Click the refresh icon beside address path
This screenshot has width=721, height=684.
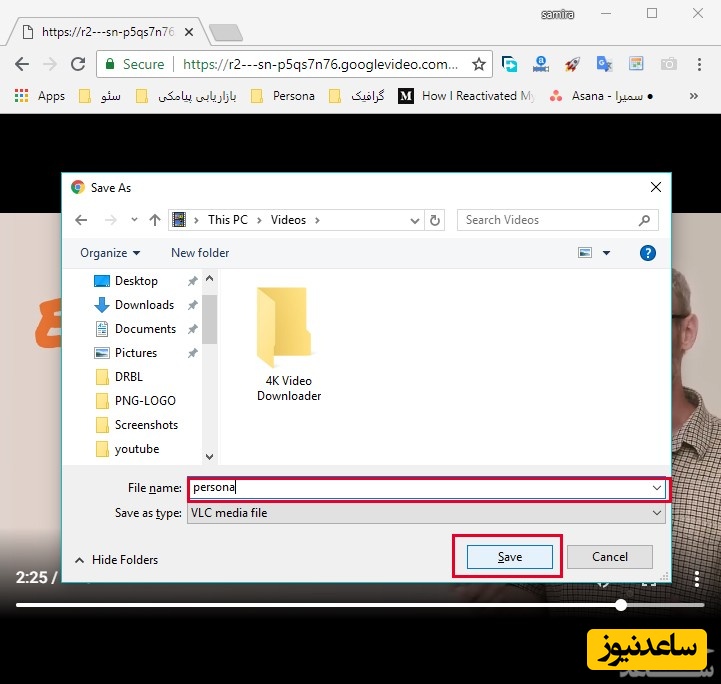click(435, 220)
